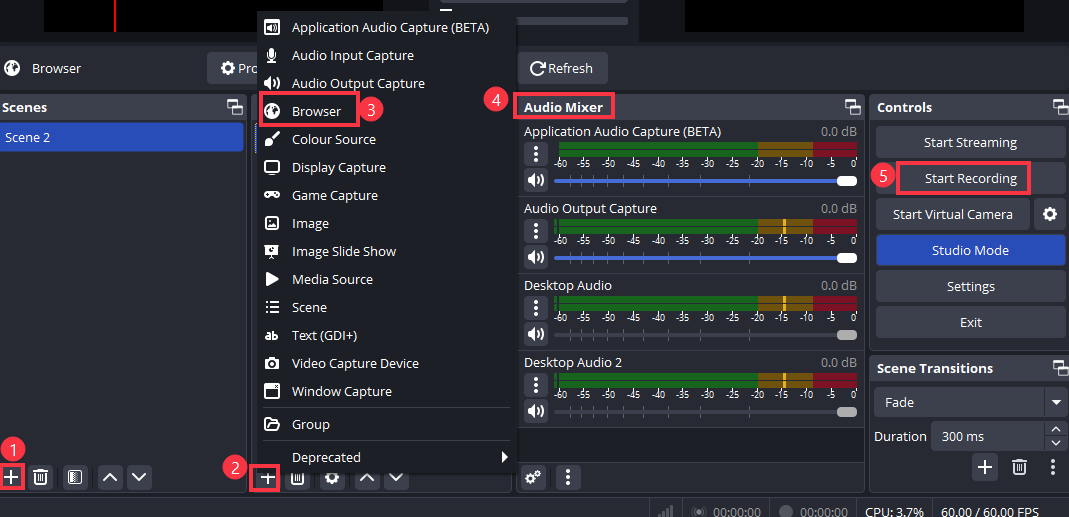Adjust Desktop Audio volume slider
The width and height of the screenshot is (1069, 517).
pyautogui.click(x=706, y=335)
